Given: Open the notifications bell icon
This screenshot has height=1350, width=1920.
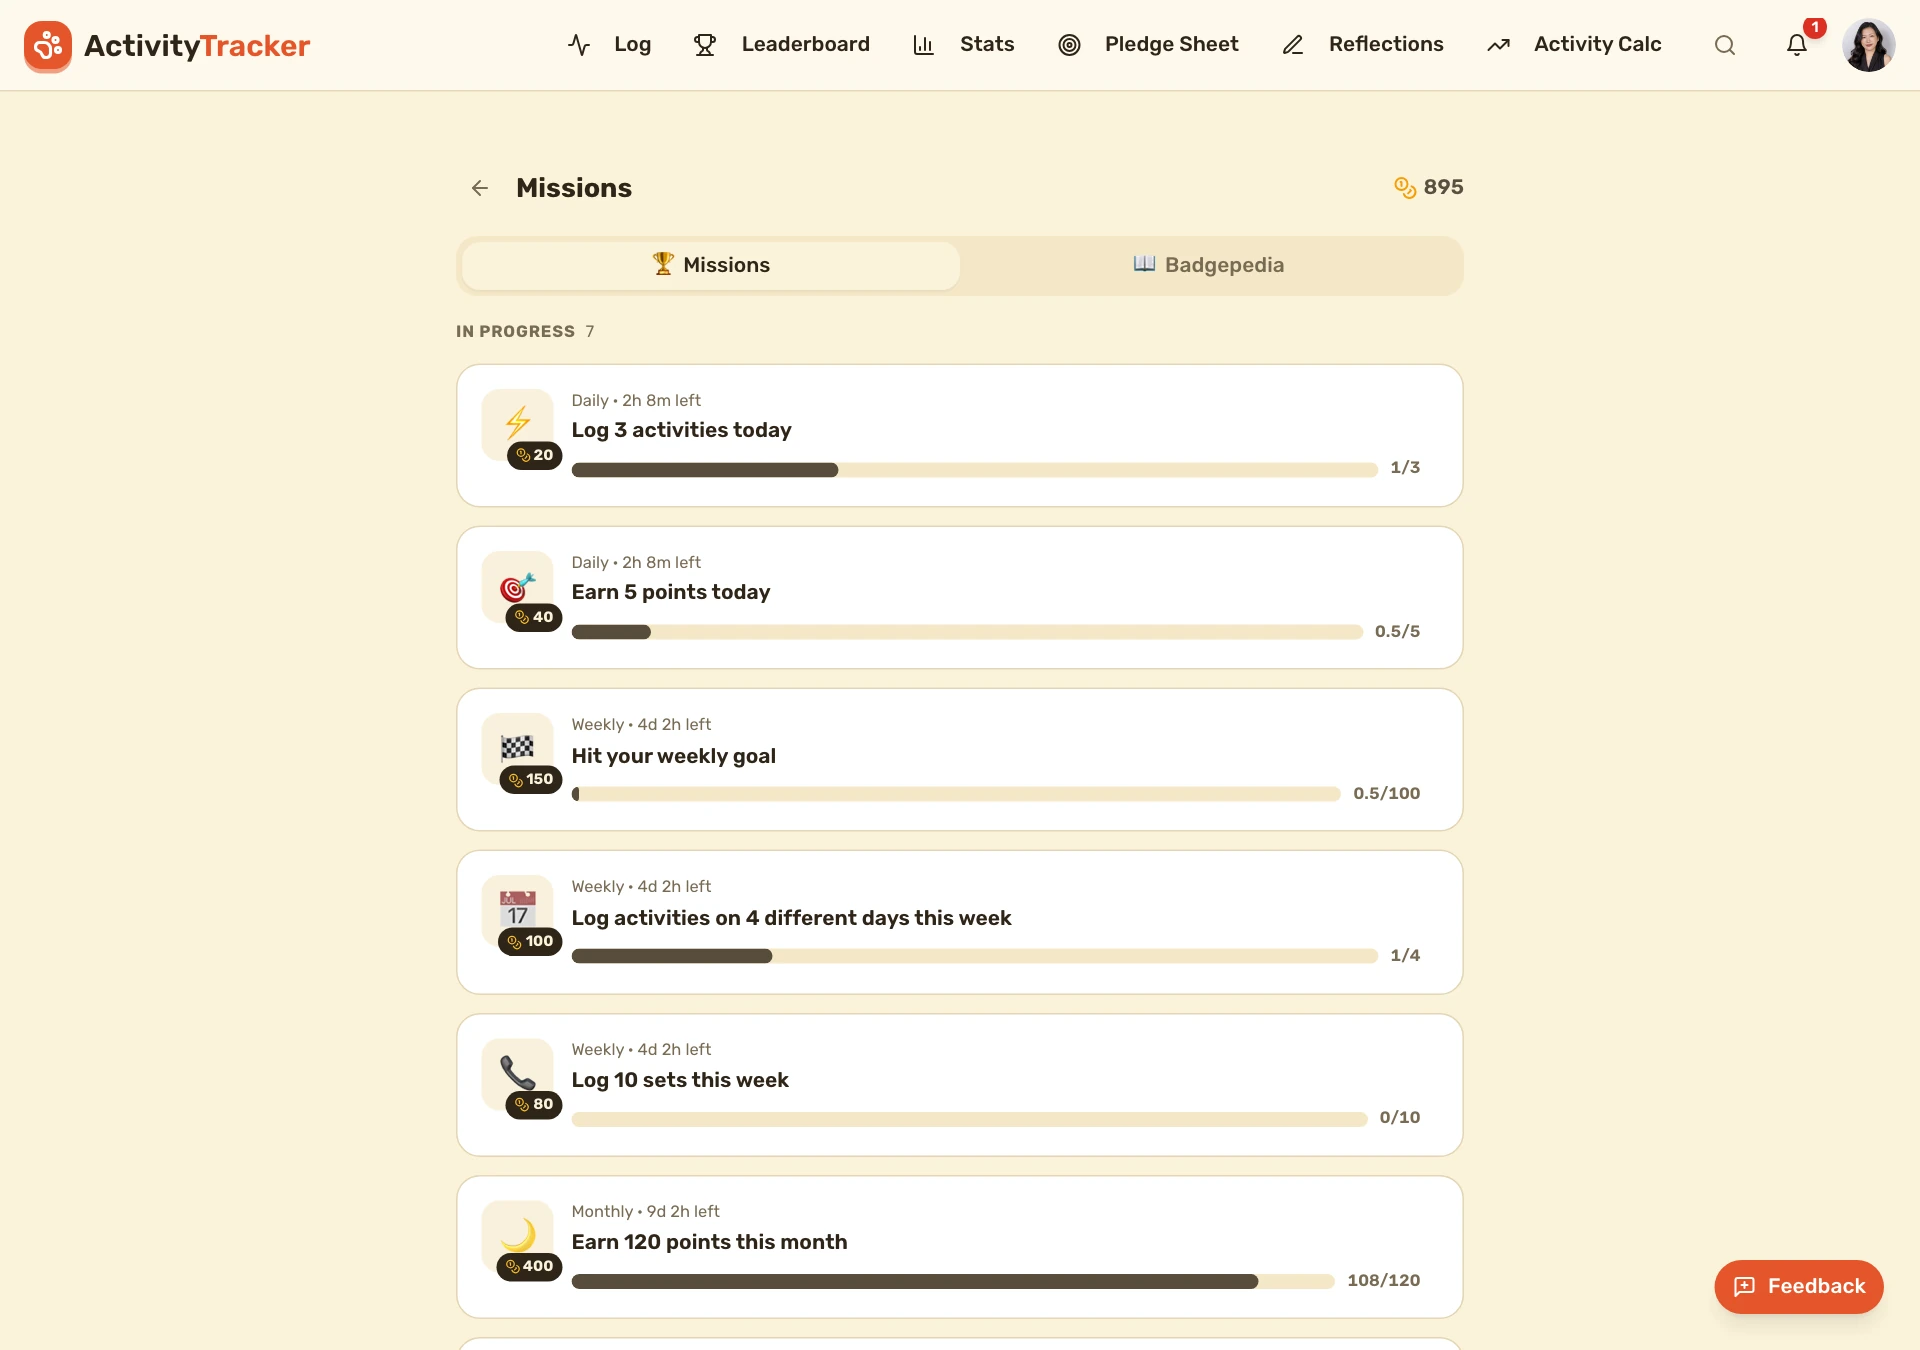Looking at the screenshot, I should [x=1797, y=45].
